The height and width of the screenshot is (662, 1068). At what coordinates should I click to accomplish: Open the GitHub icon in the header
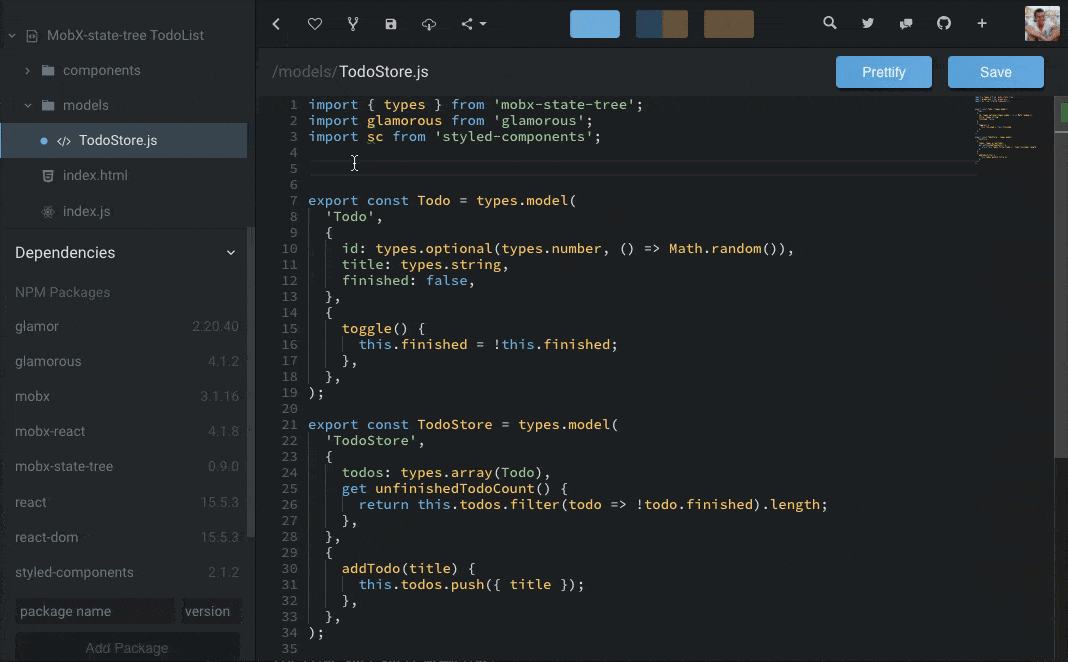[943, 22]
